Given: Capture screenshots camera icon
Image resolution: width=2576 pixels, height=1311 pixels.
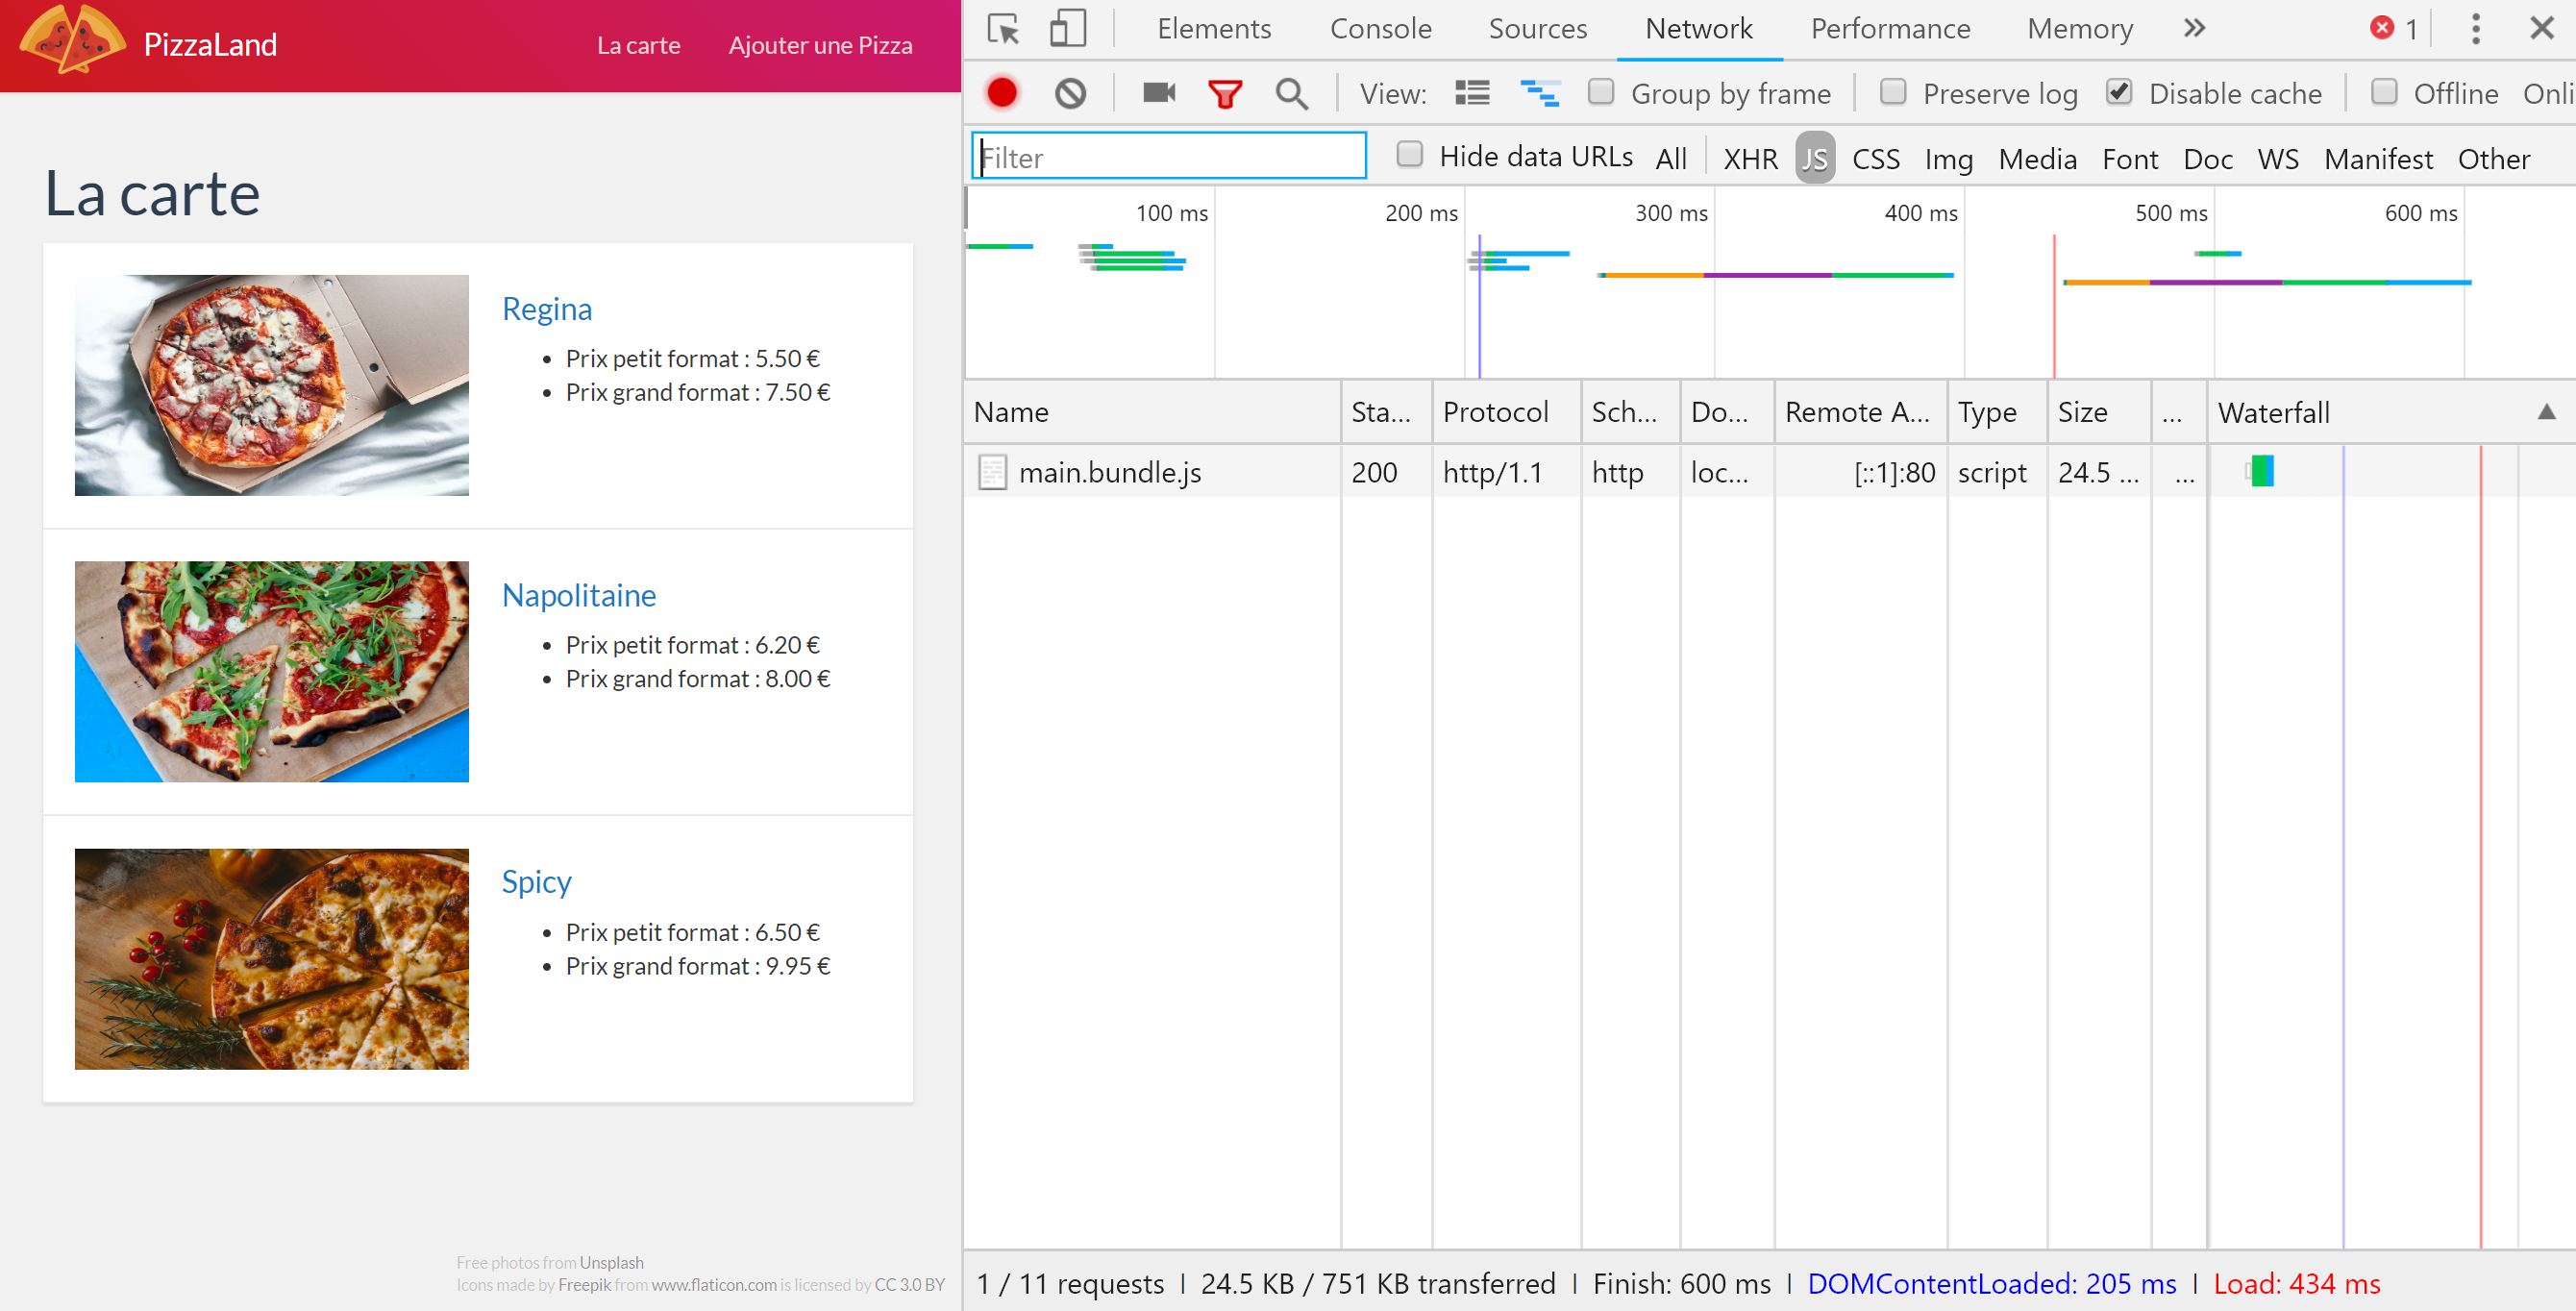Looking at the screenshot, I should [x=1159, y=93].
